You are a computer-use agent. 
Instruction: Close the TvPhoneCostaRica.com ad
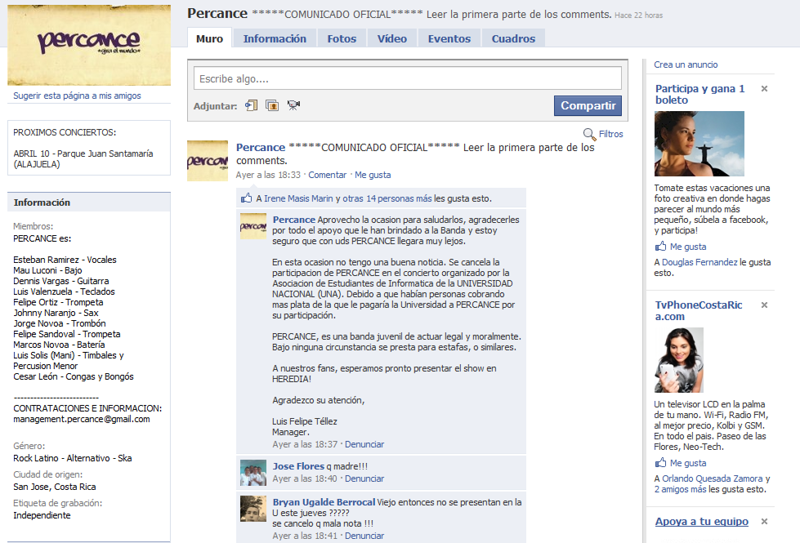pos(764,305)
